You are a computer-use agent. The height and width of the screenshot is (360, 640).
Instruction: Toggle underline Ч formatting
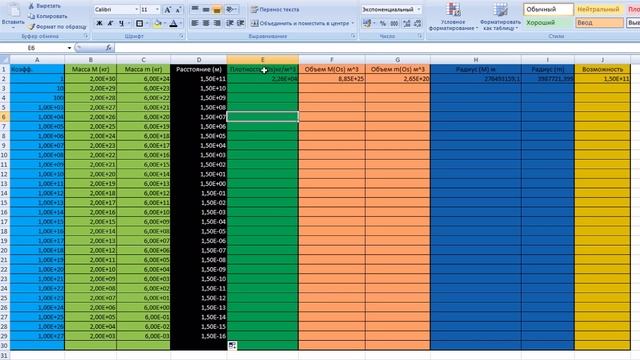(x=121, y=24)
